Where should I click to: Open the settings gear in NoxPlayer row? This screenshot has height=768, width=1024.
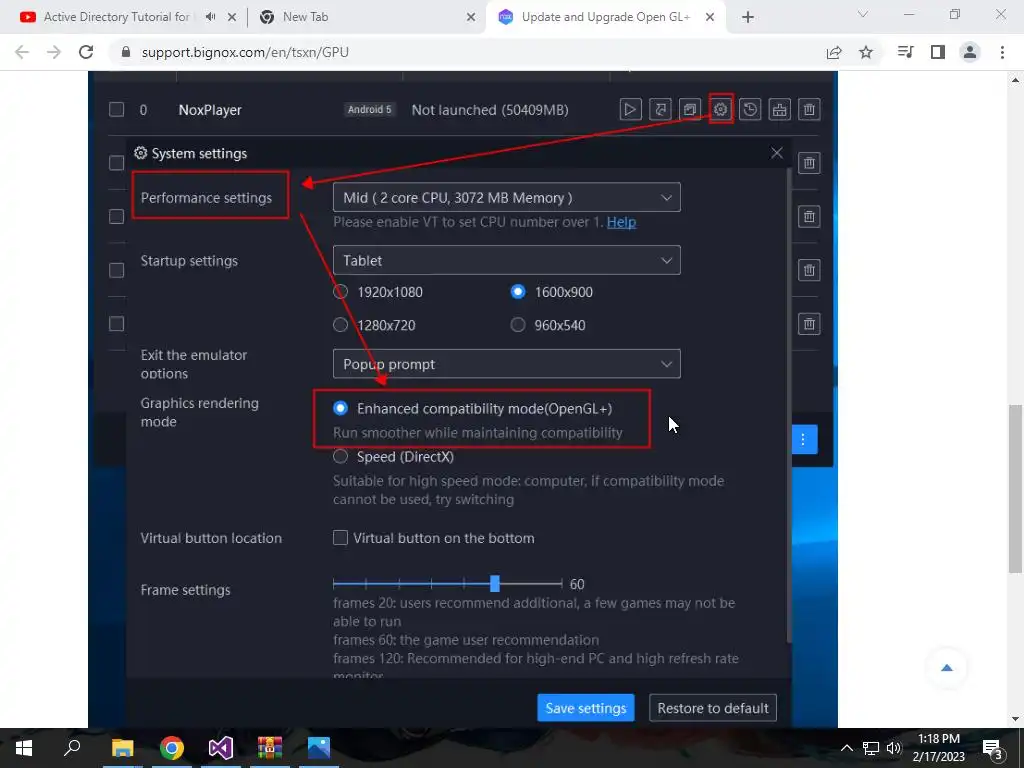(720, 110)
